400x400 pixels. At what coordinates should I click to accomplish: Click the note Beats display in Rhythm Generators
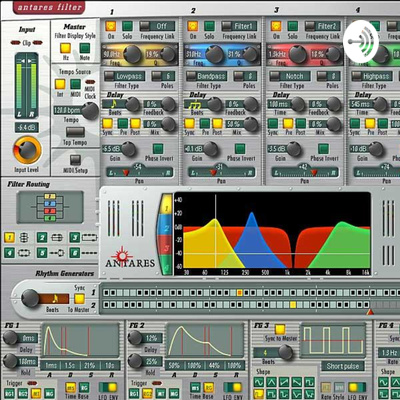click(x=54, y=298)
